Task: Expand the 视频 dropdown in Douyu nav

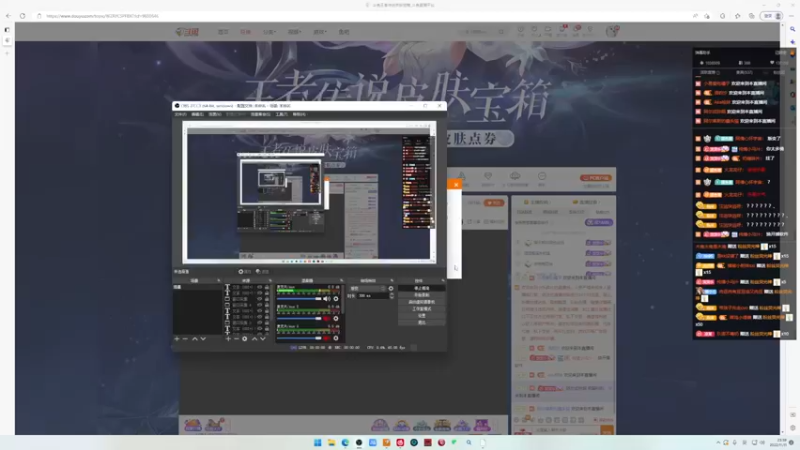Action: [294, 32]
